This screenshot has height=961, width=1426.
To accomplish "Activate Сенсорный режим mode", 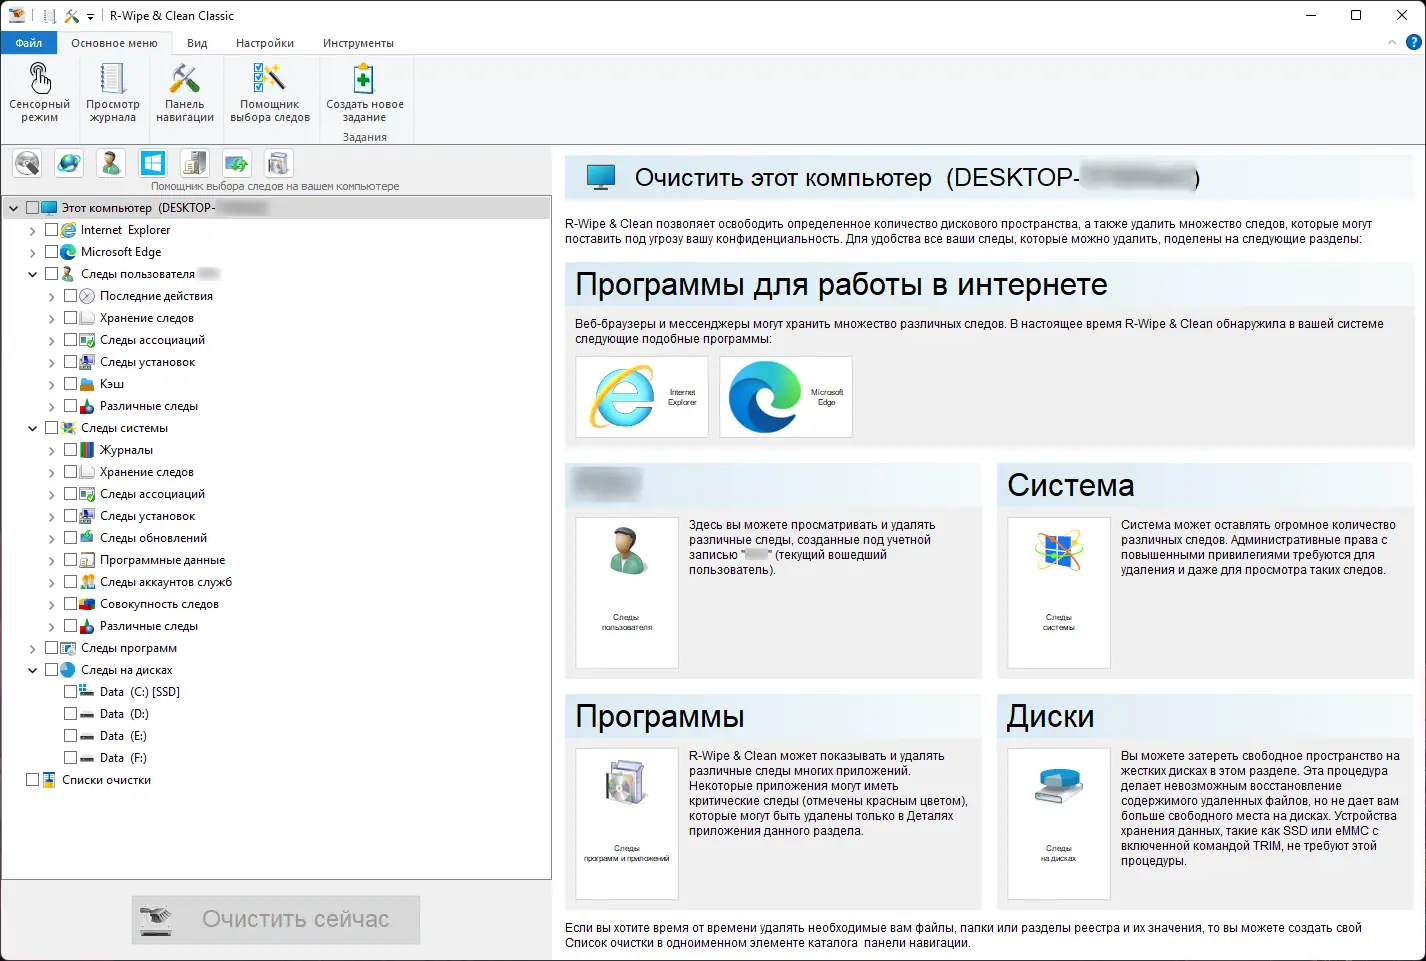I will click(39, 93).
